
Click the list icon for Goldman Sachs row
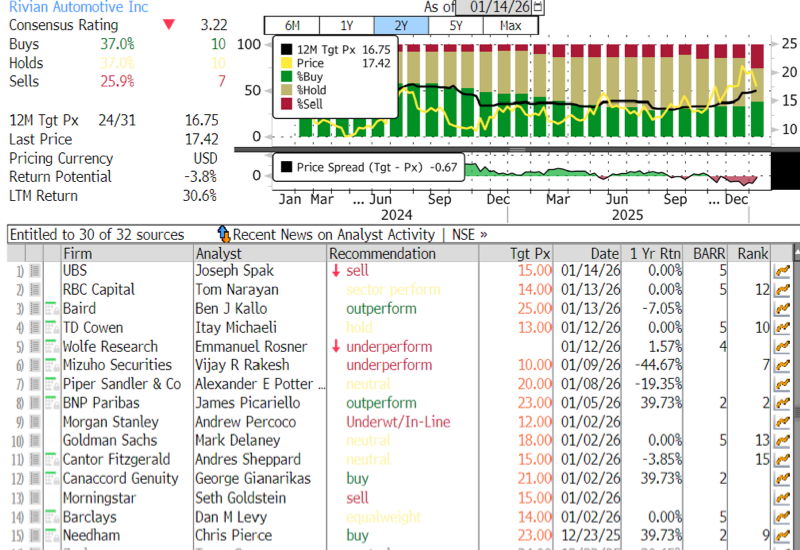[35, 442]
